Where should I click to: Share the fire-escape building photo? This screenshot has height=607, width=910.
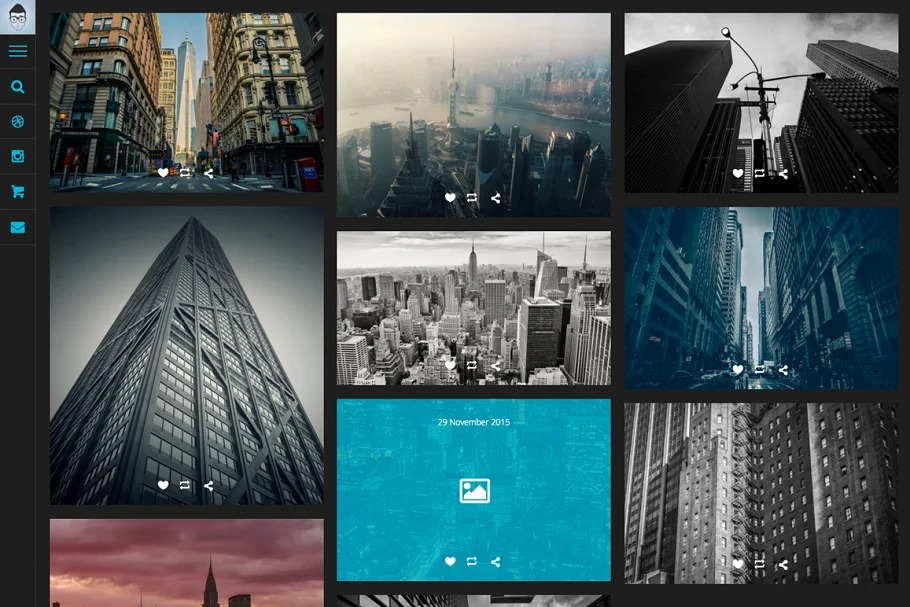point(783,565)
